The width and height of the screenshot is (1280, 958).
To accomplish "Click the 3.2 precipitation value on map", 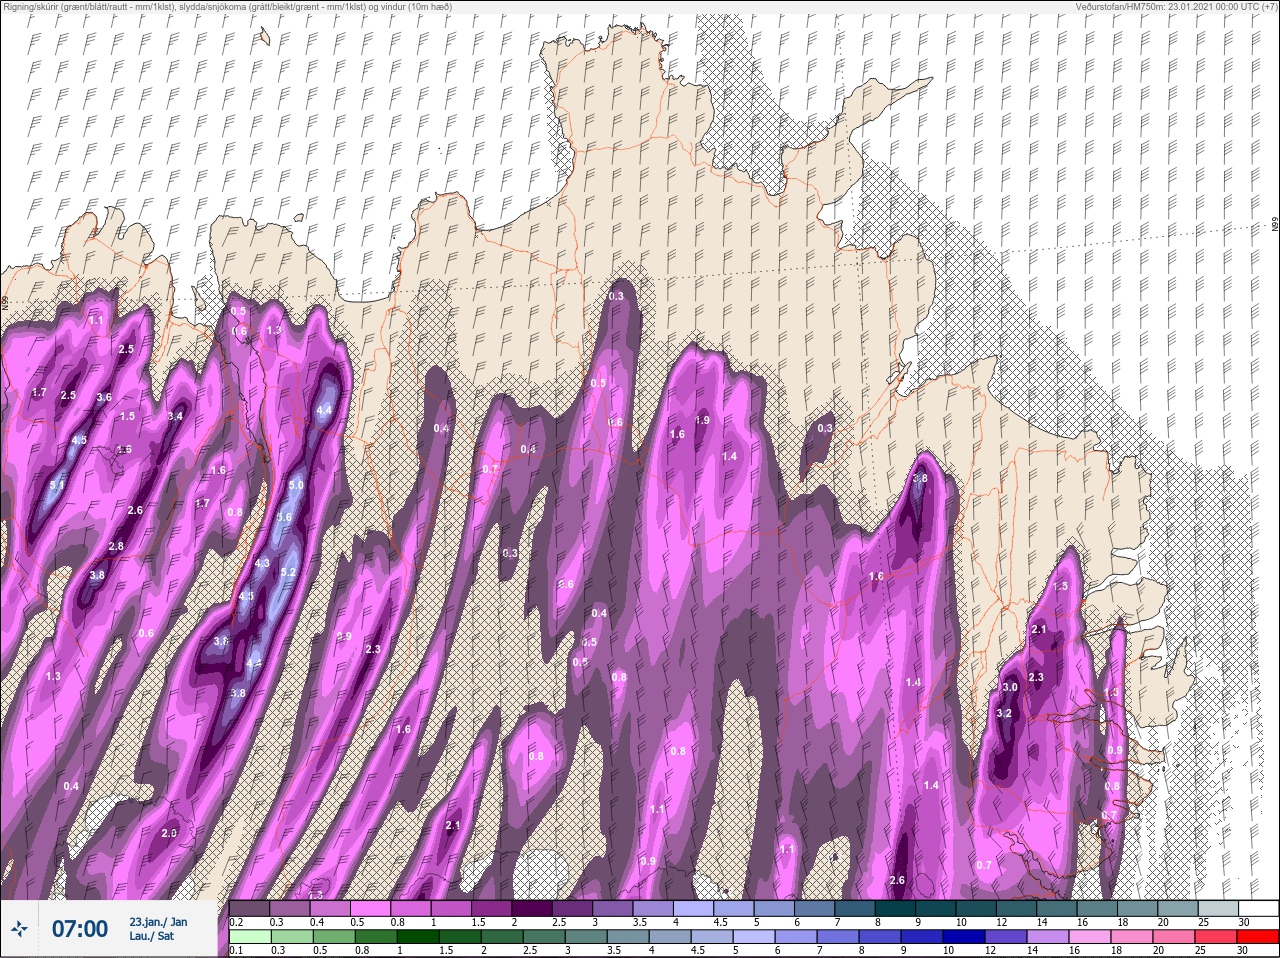I will click(1004, 713).
